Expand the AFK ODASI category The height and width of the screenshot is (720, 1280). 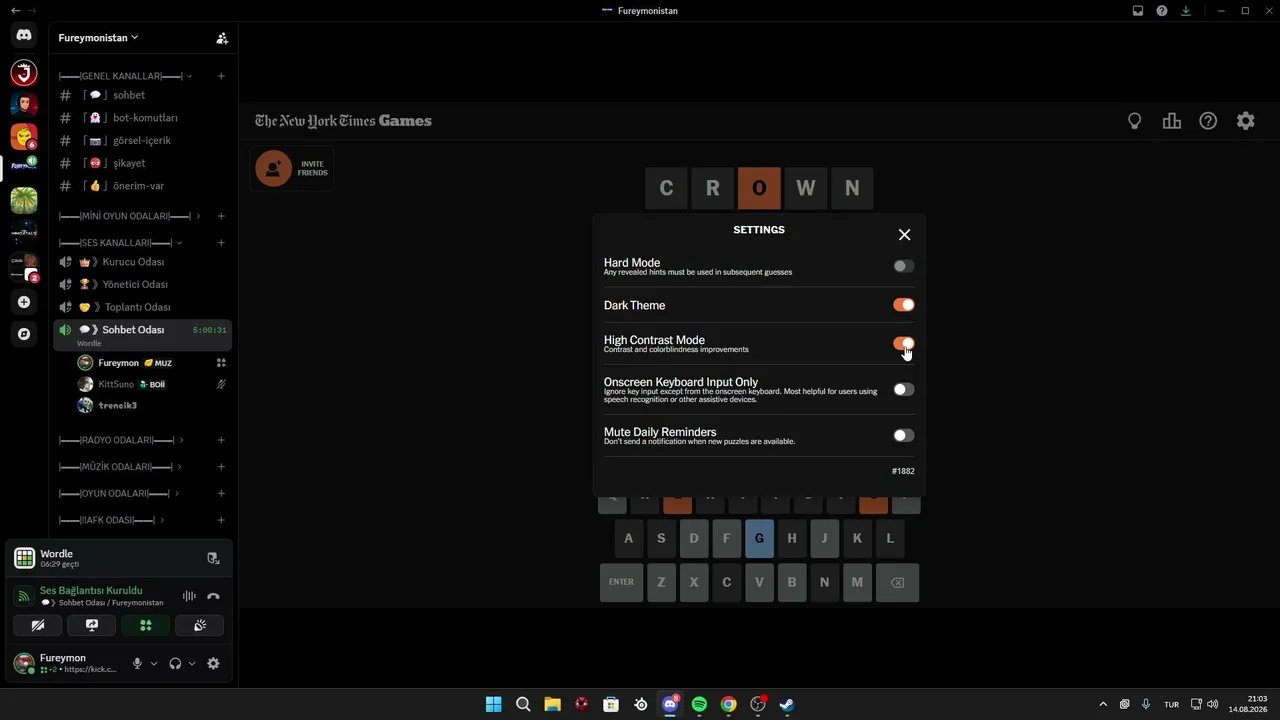(x=112, y=521)
